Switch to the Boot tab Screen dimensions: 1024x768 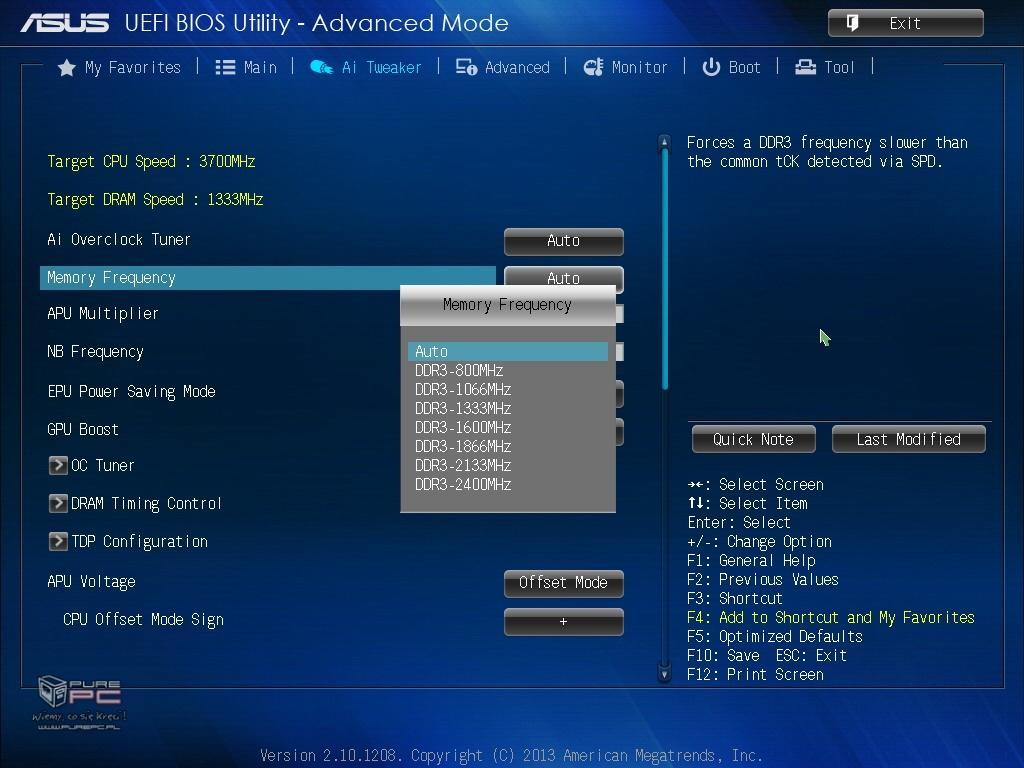[731, 67]
